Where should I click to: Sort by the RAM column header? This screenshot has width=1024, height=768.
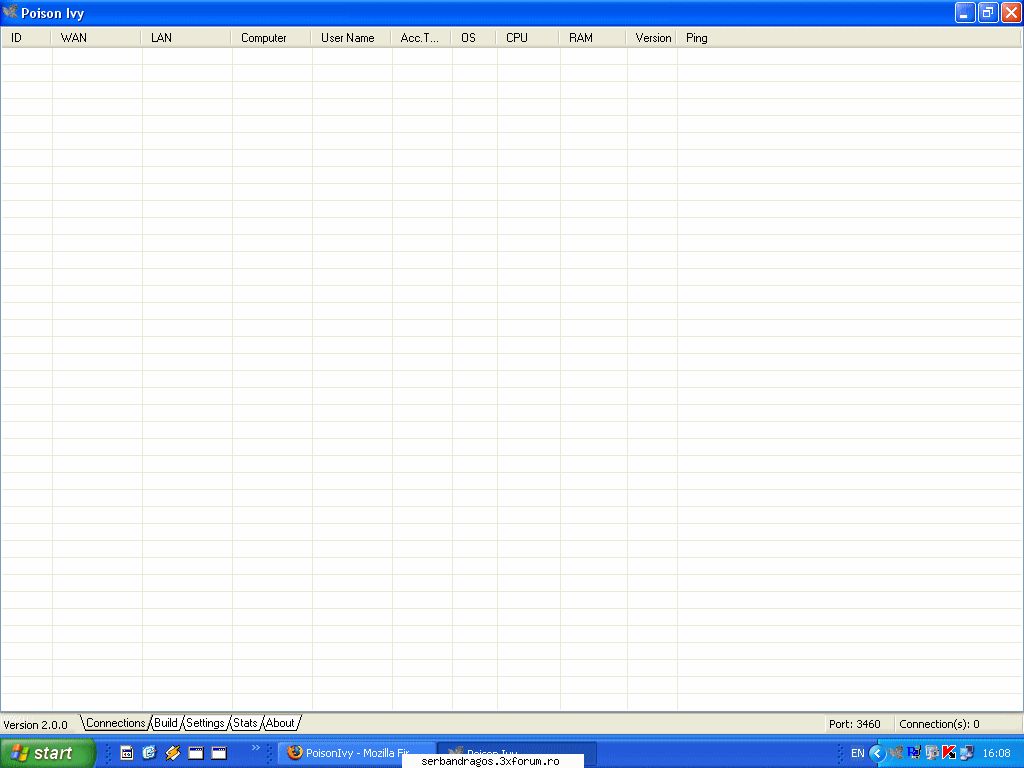click(x=593, y=38)
